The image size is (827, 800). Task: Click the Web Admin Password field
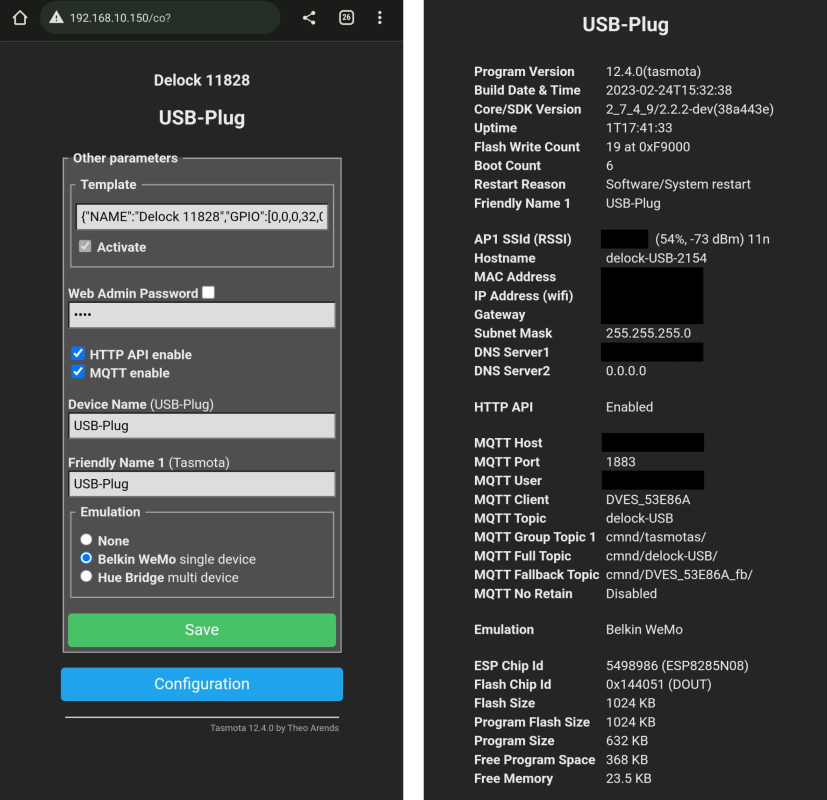[201, 315]
